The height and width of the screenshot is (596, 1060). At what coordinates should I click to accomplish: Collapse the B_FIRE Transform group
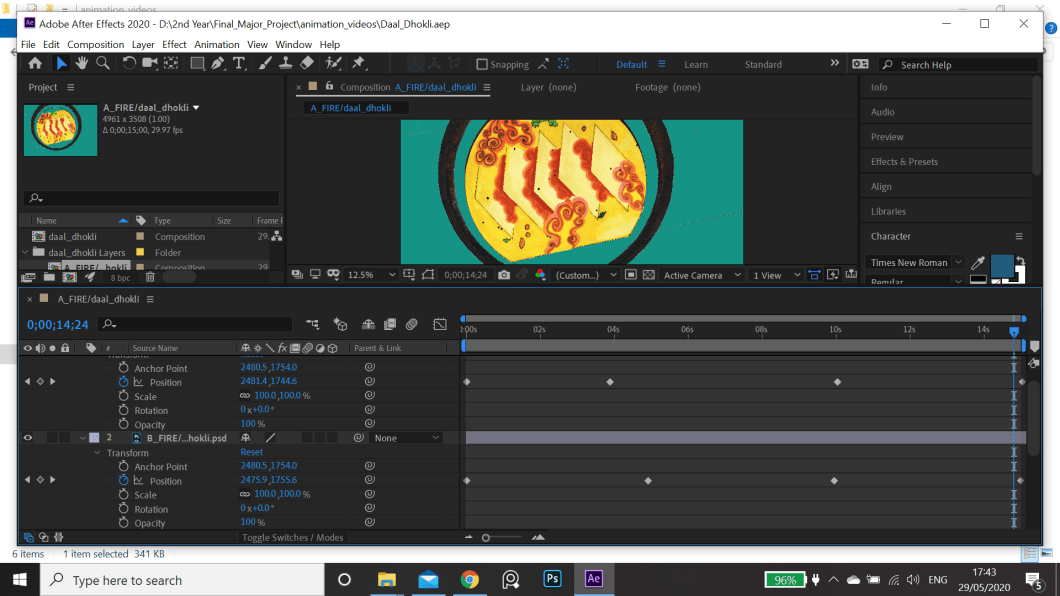point(97,453)
